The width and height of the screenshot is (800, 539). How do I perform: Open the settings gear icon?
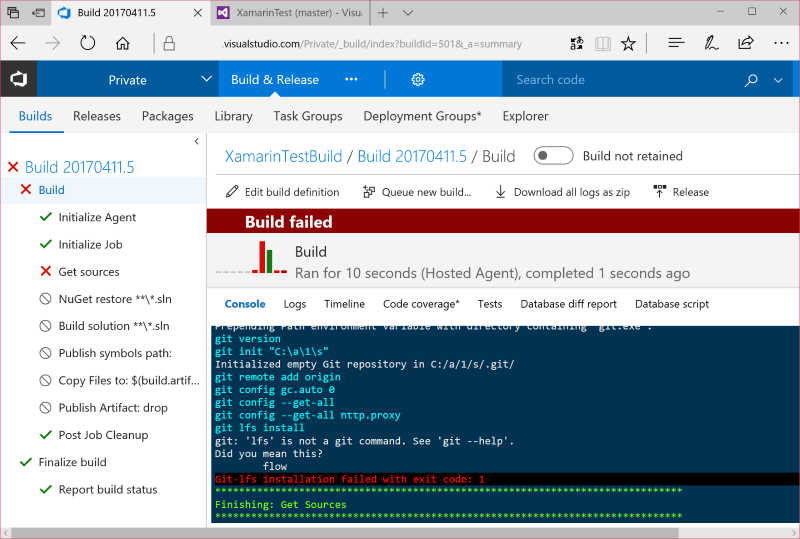tap(418, 80)
